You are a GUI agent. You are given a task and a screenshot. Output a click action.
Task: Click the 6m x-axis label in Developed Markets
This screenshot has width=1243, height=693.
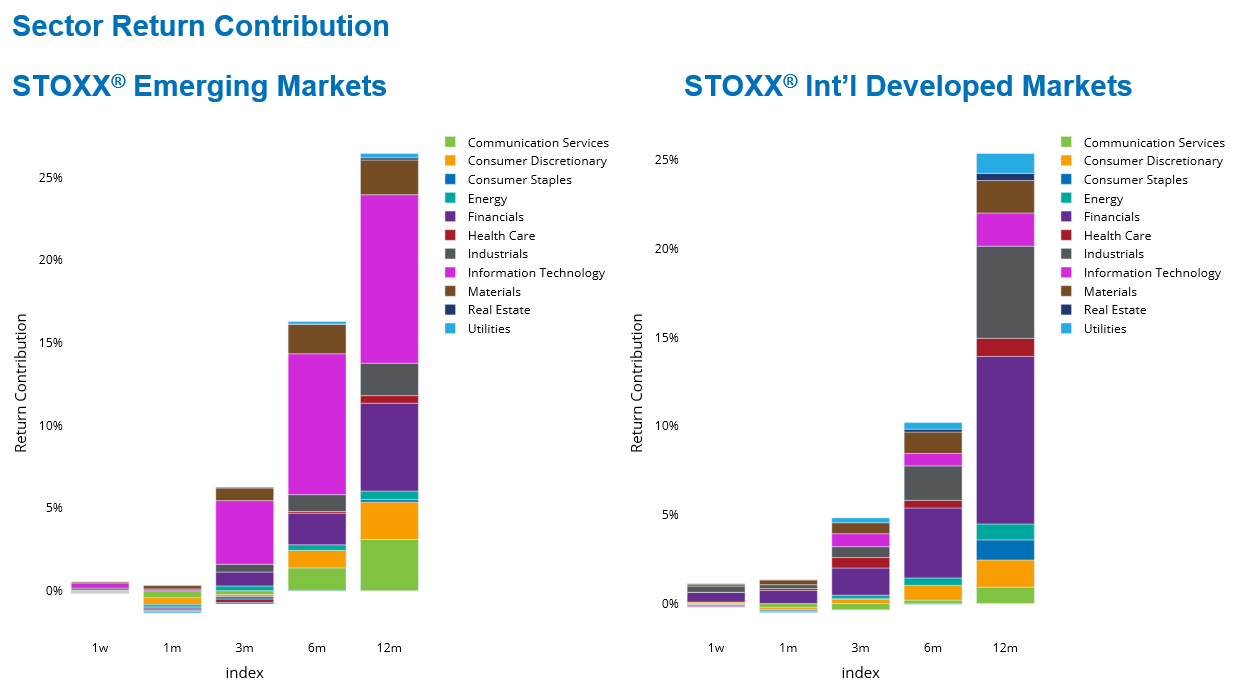[x=933, y=648]
